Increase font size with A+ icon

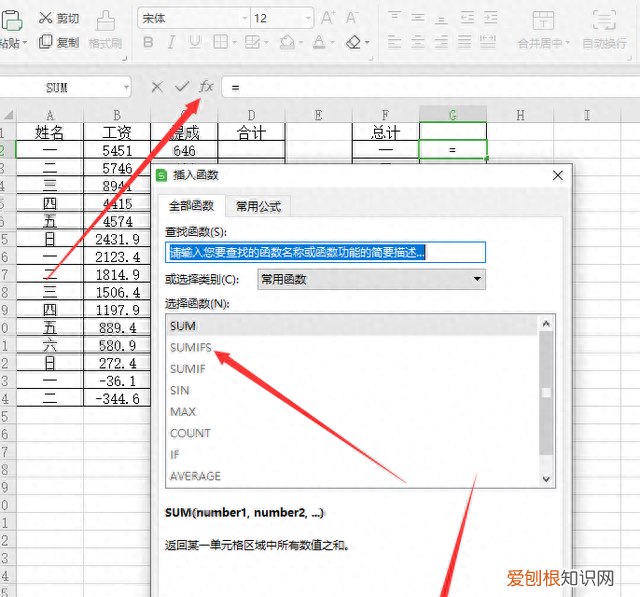point(328,18)
